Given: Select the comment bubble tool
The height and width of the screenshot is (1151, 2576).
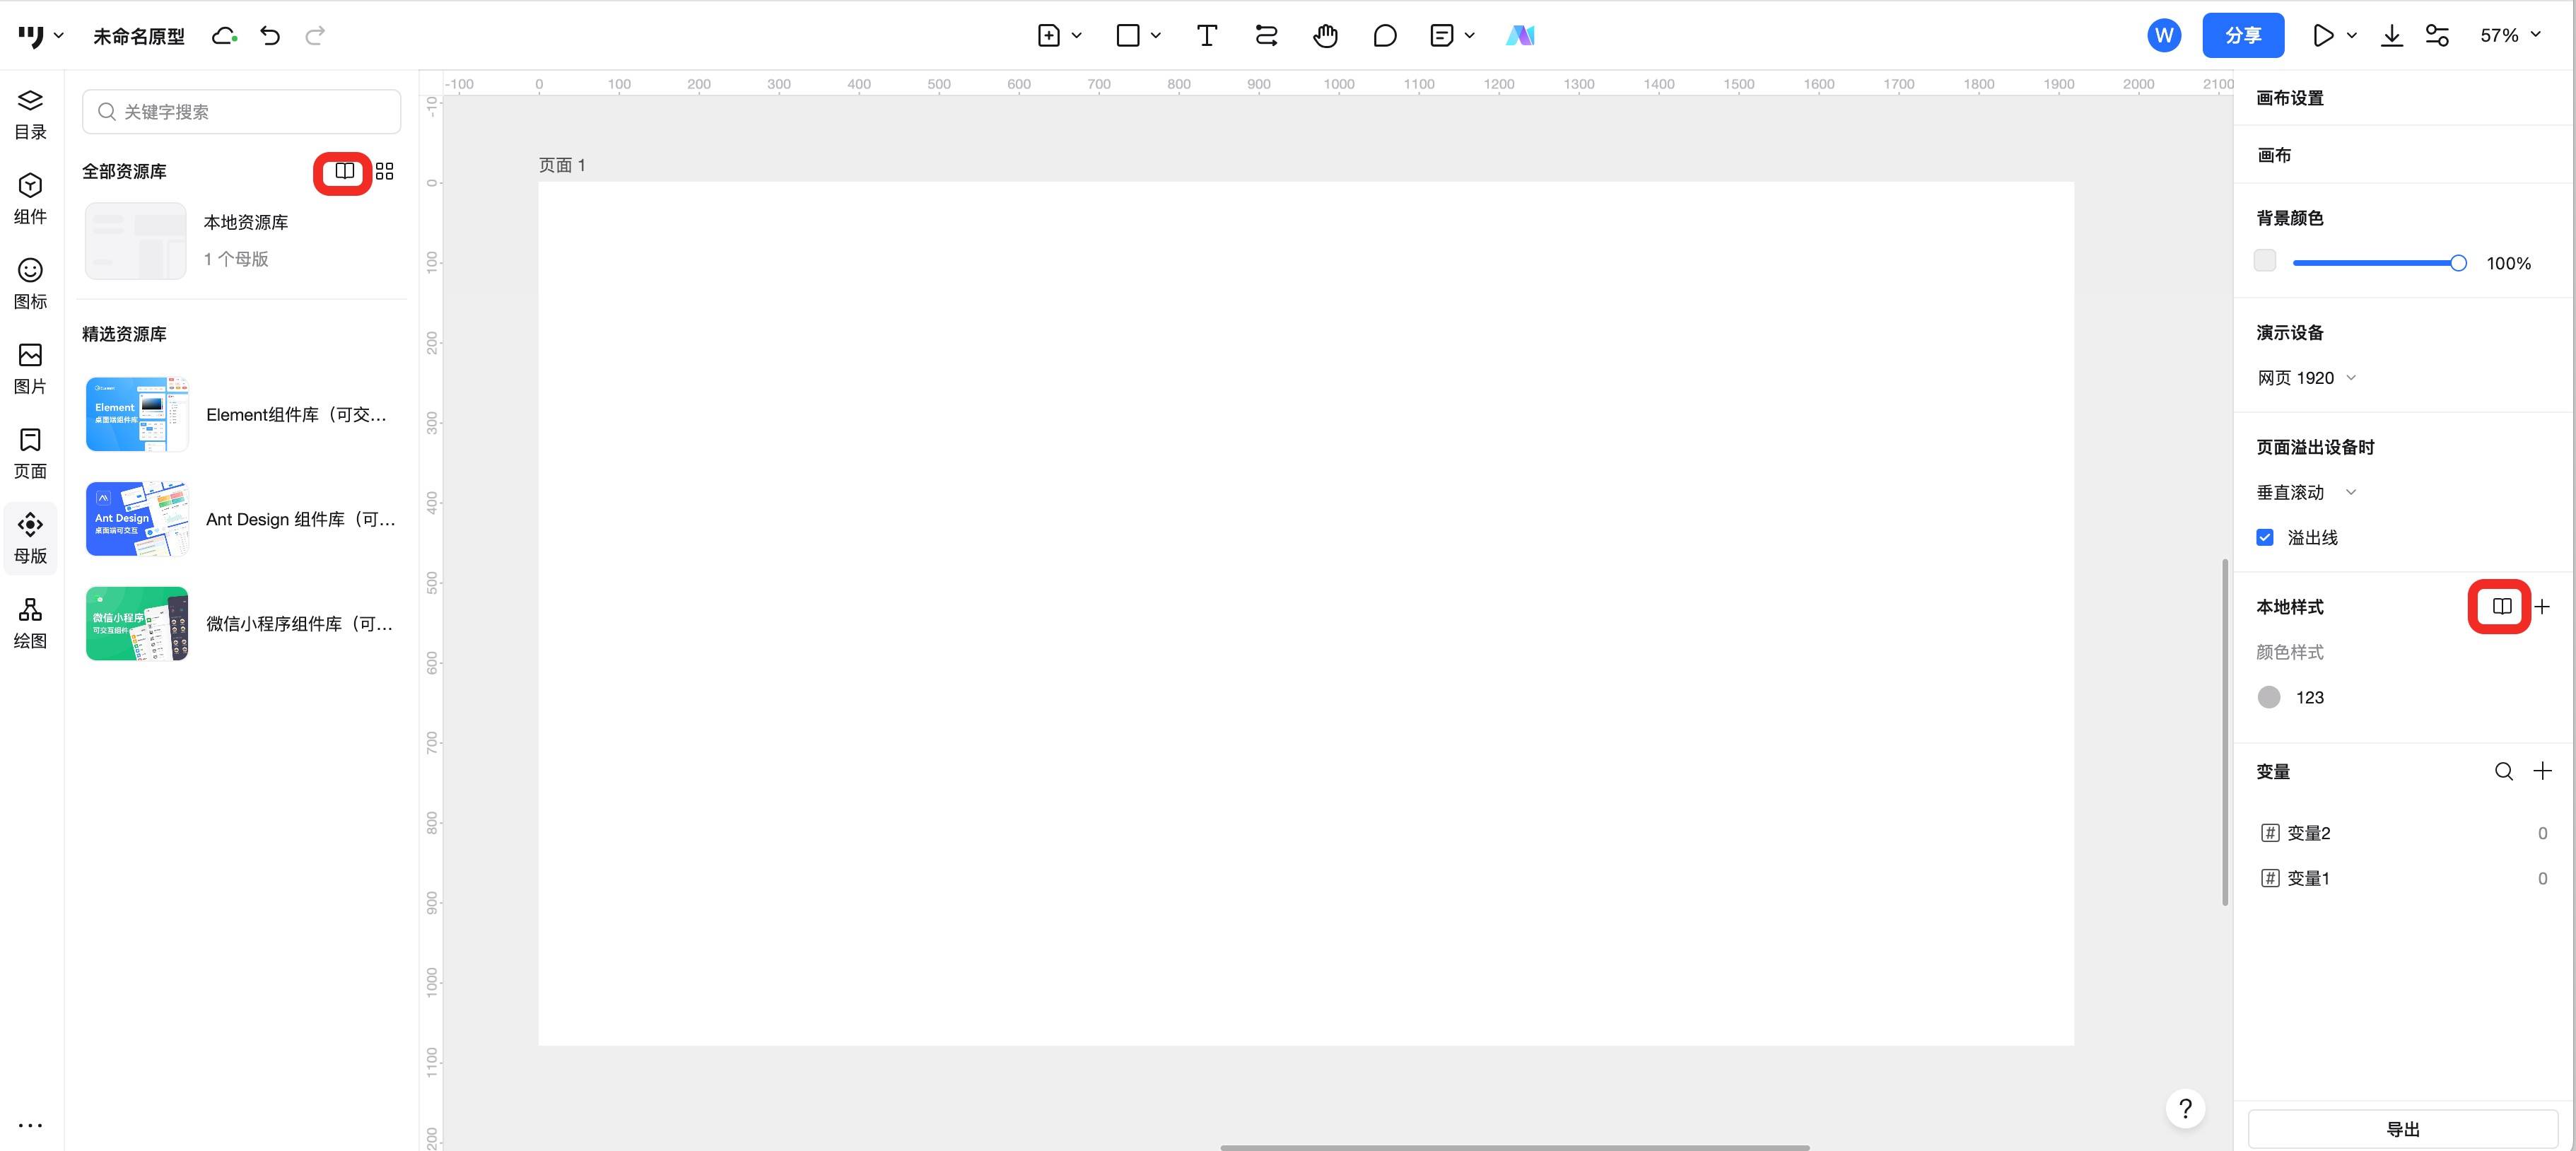Looking at the screenshot, I should point(1385,36).
